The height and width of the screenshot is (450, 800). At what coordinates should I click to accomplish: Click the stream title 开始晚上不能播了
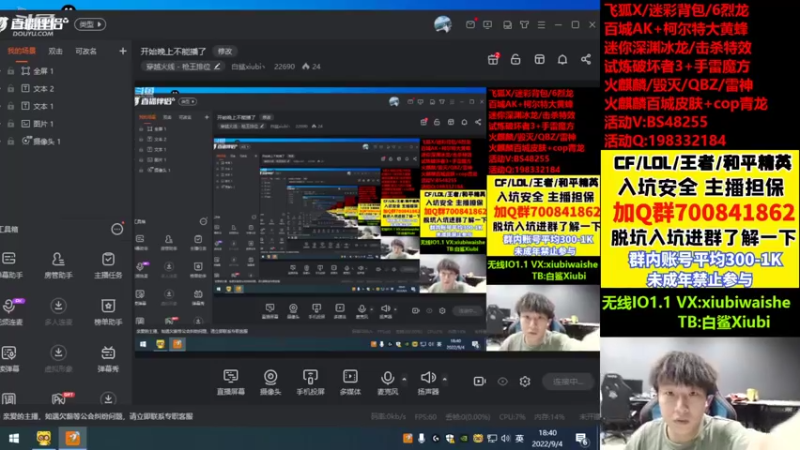coord(173,51)
